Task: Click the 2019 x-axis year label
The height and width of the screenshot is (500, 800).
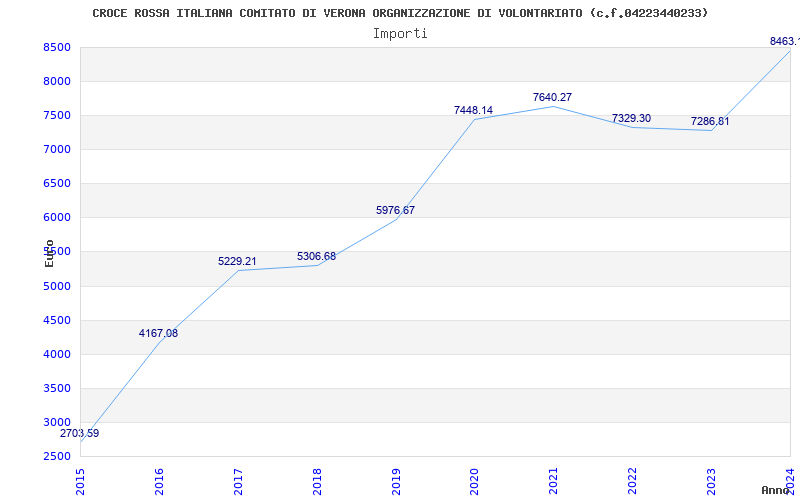Action: click(x=396, y=482)
